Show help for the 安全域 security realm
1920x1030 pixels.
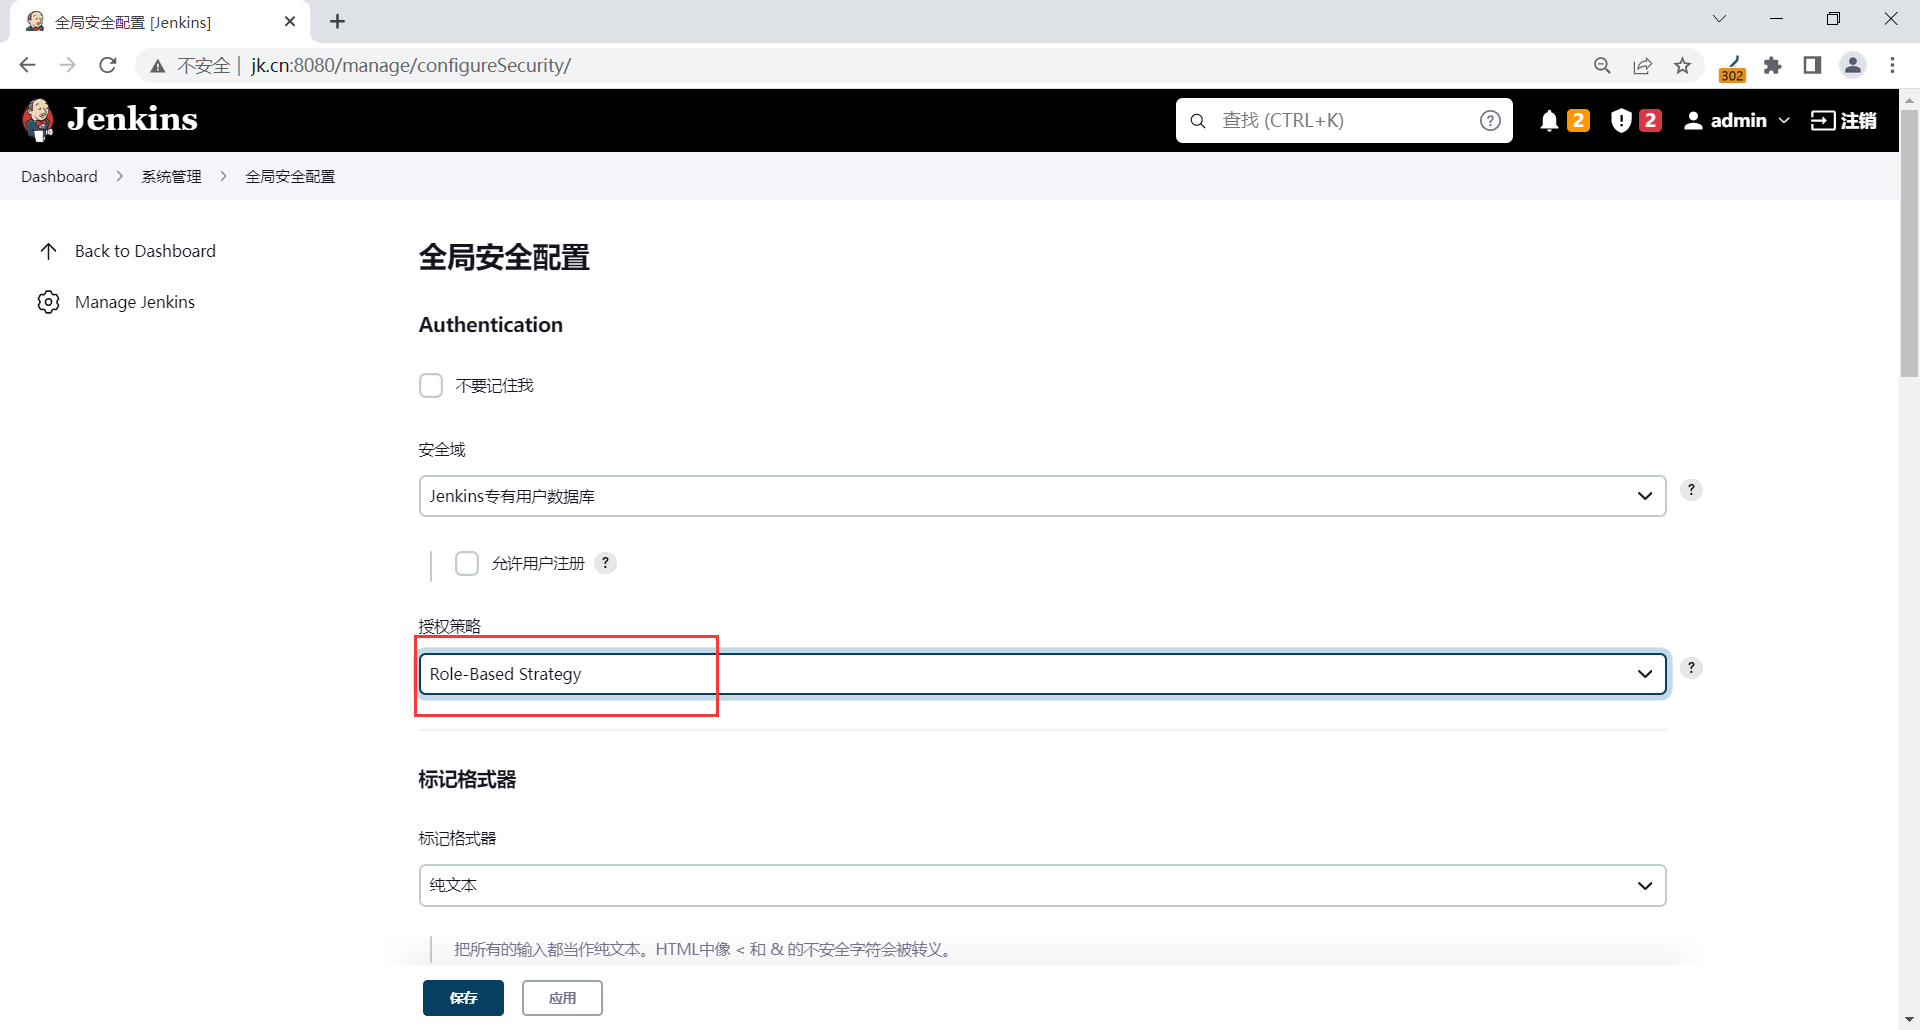point(1691,490)
